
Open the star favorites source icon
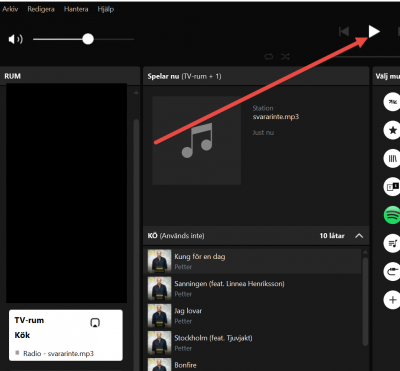(x=392, y=130)
